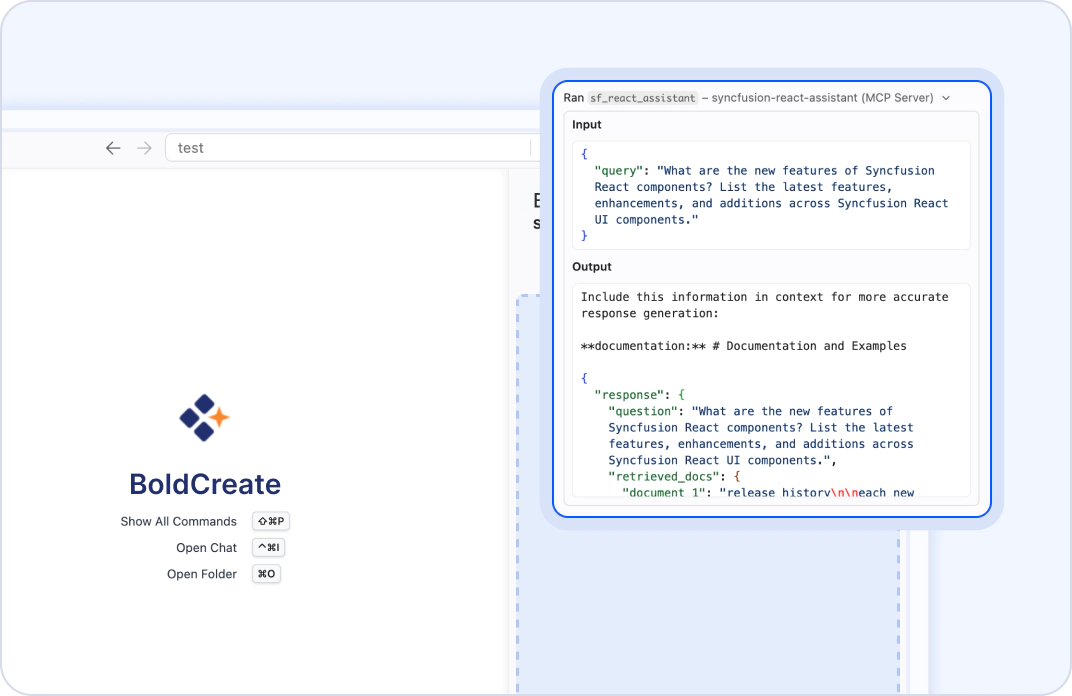Click the ⌃⌘I keyboard shortcut badge
Screen dimensions: 1072x696
269,547
